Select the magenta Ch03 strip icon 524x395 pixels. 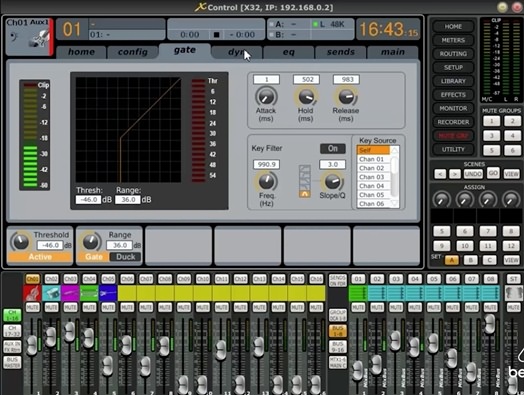click(70, 293)
